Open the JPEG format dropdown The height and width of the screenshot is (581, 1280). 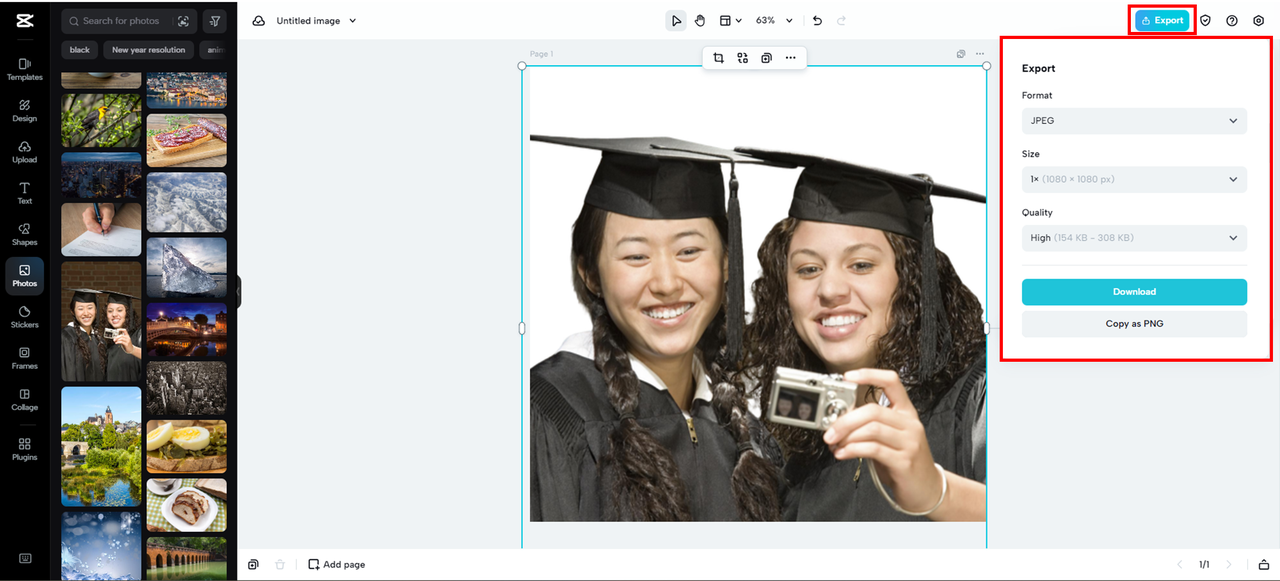pos(1134,121)
